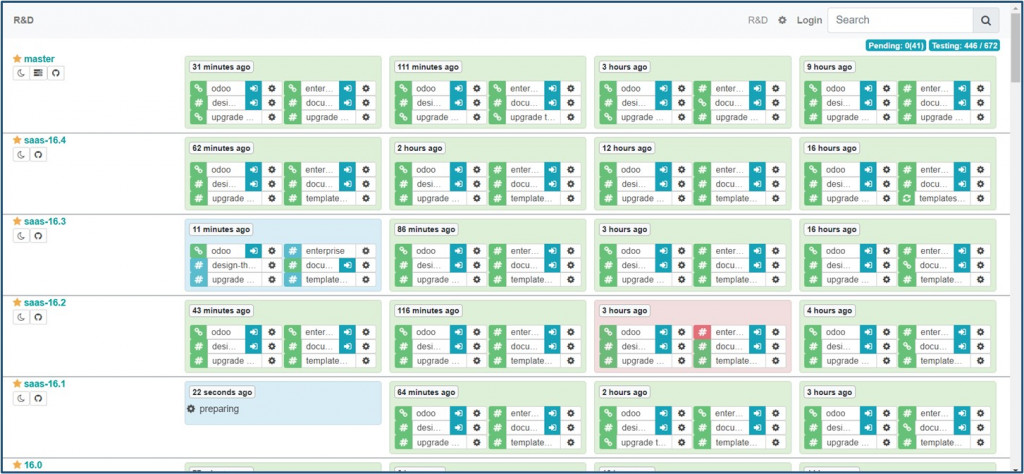The height and width of the screenshot is (474, 1024).
Task: Sign in to odoo build, saas-16.1 2 hours ago
Action: (x=663, y=413)
